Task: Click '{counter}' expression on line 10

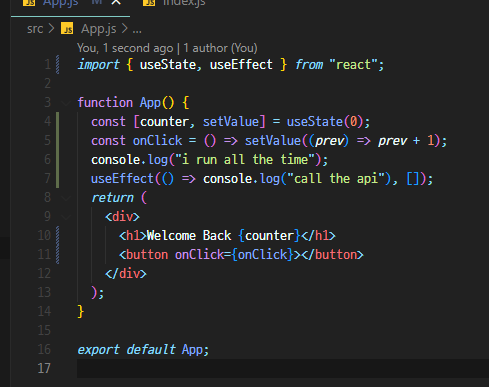Action: [269, 236]
